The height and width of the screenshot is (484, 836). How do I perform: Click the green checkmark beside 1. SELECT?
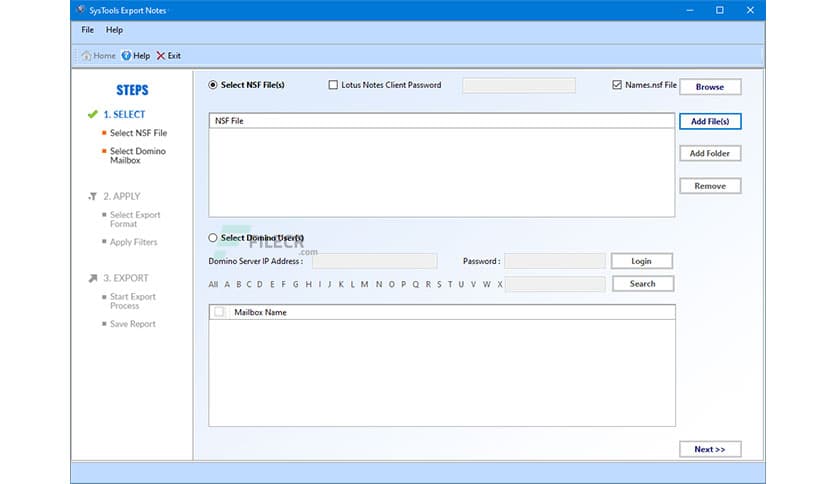[x=93, y=114]
